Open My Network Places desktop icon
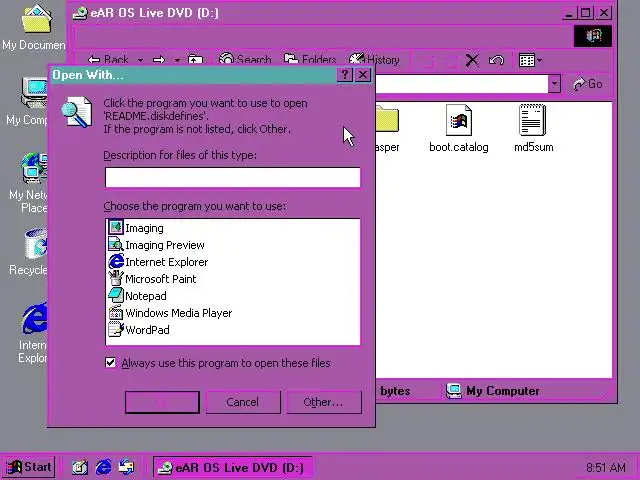 29,184
